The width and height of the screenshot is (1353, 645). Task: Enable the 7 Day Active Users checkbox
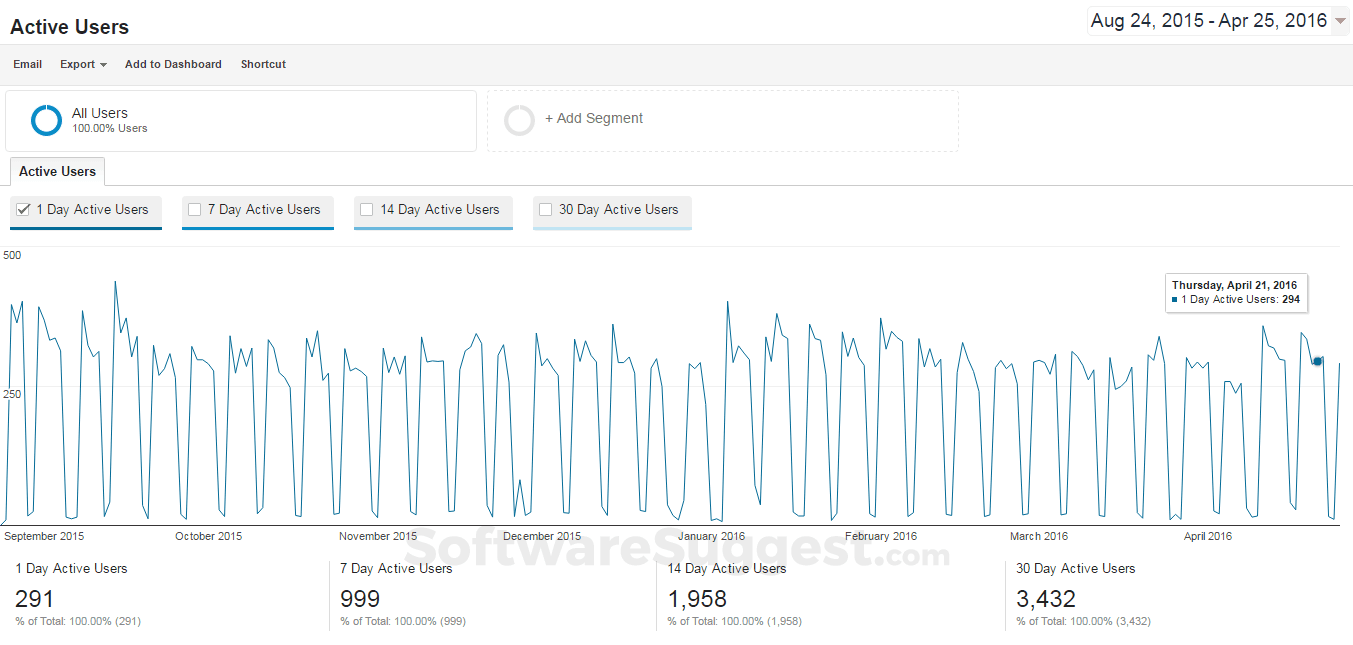coord(195,210)
